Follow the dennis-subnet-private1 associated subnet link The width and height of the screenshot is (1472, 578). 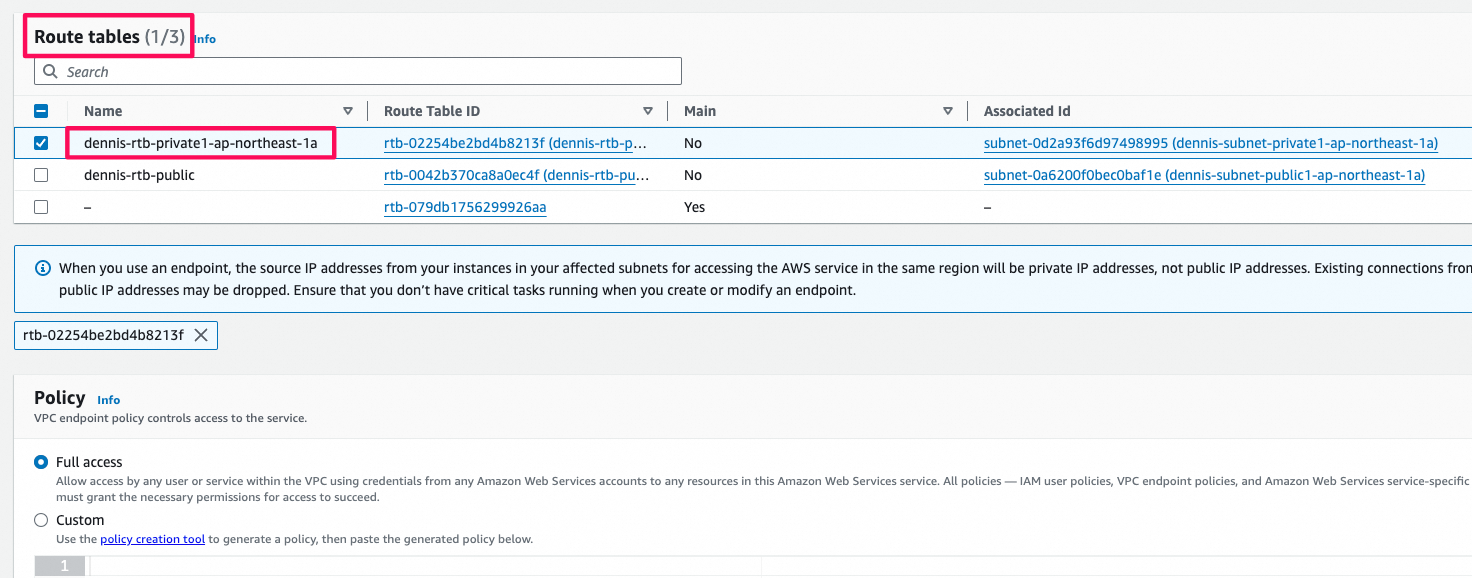[x=1211, y=143]
